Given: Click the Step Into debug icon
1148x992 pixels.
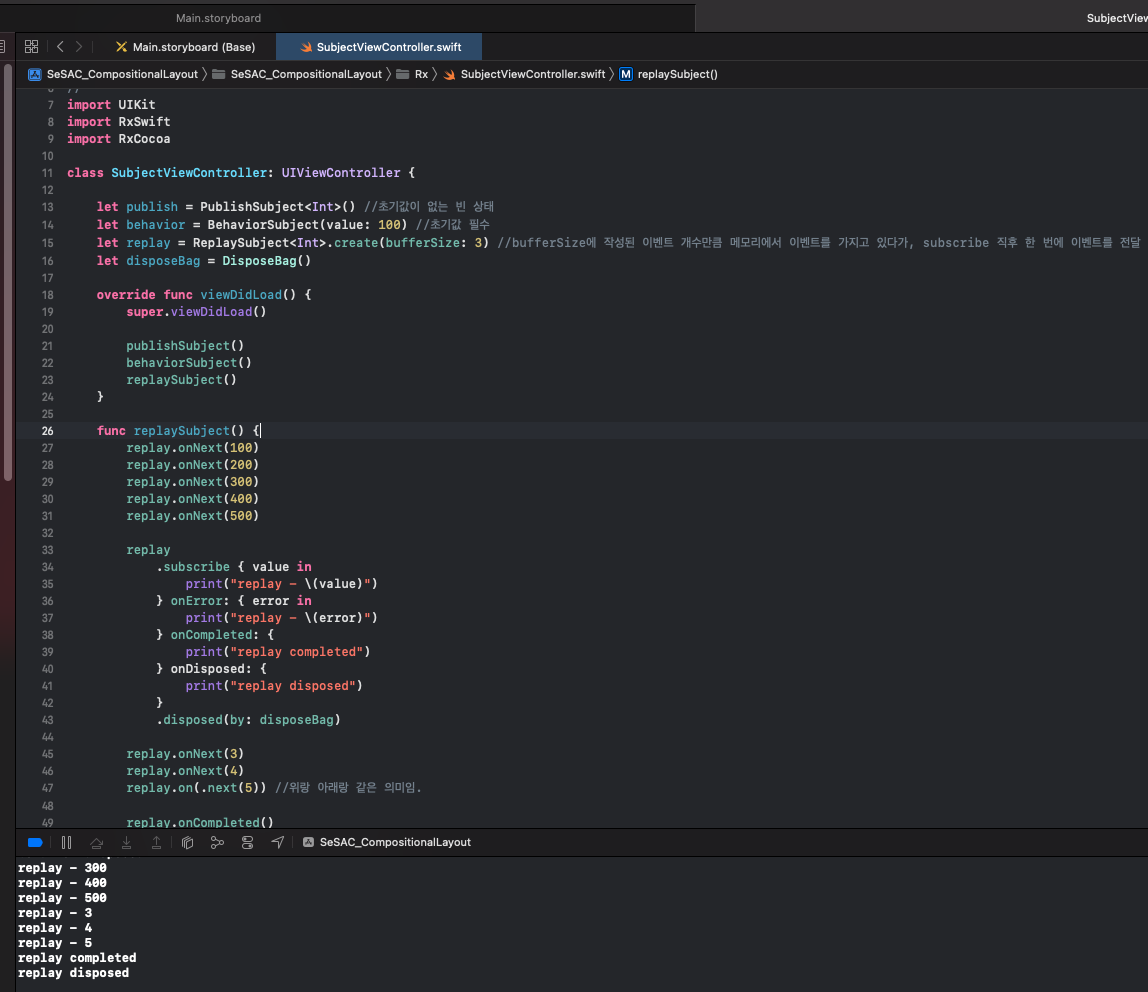Looking at the screenshot, I should coord(127,843).
